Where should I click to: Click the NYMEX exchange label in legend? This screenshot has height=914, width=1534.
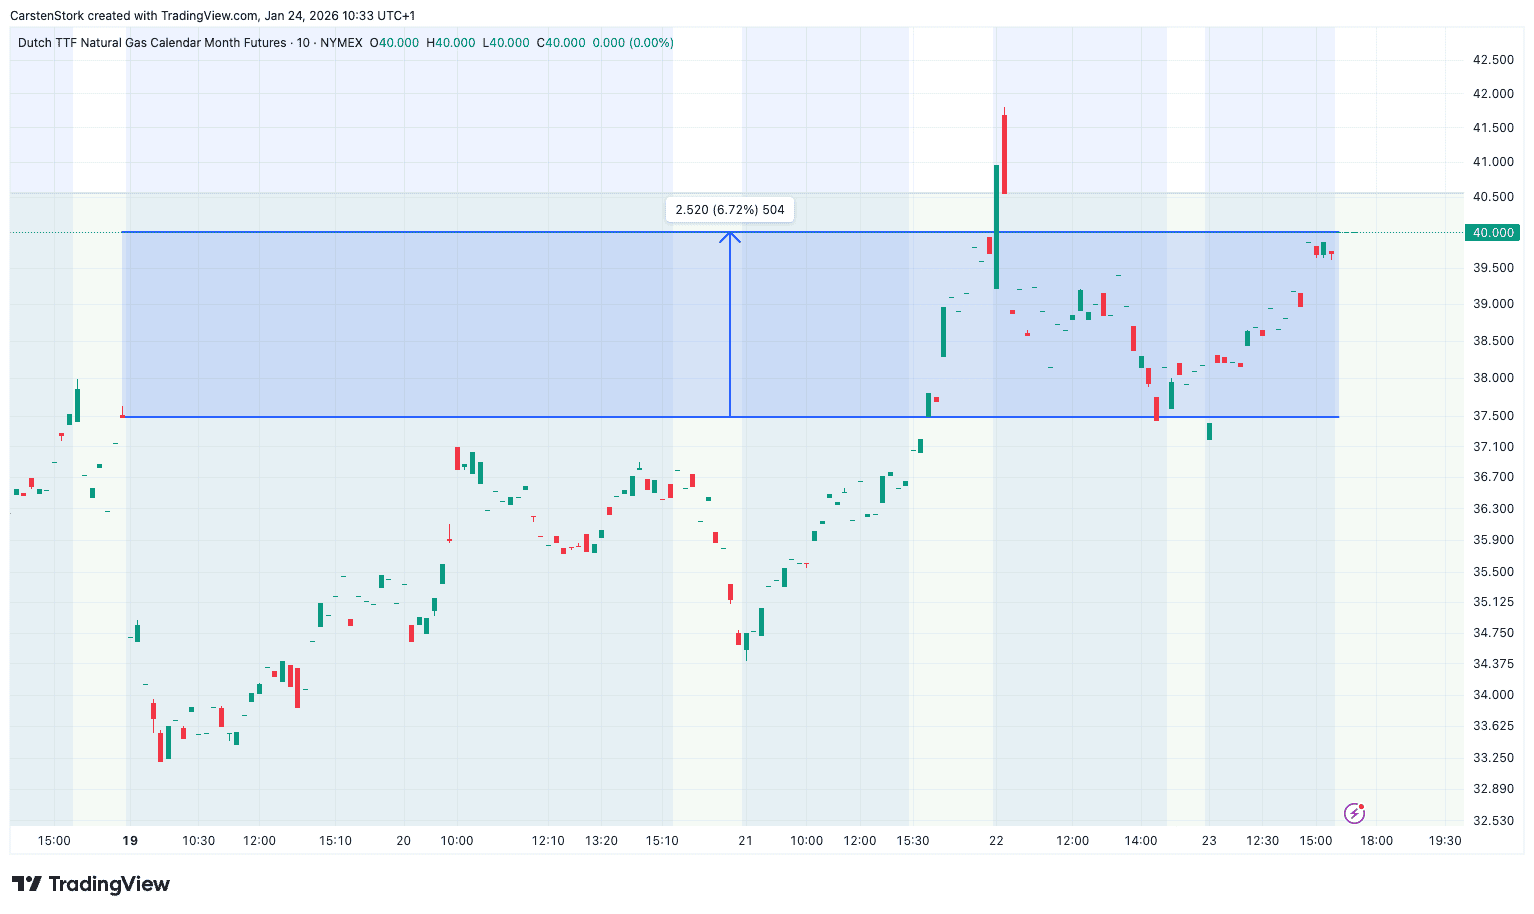pos(341,43)
